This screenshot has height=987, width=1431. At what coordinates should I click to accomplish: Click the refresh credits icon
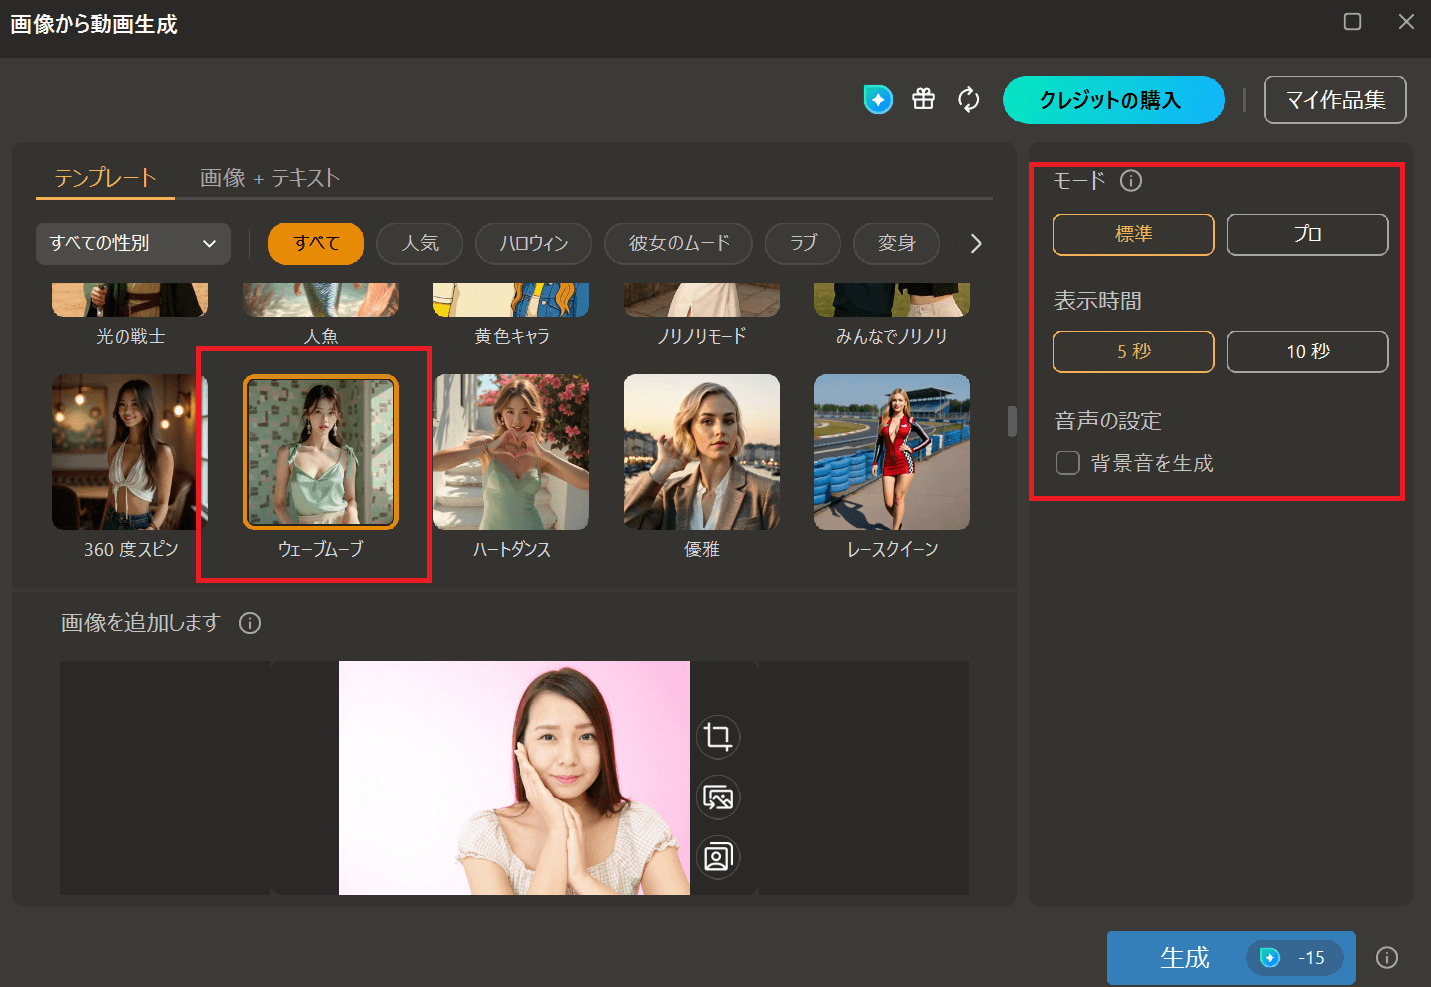click(968, 99)
